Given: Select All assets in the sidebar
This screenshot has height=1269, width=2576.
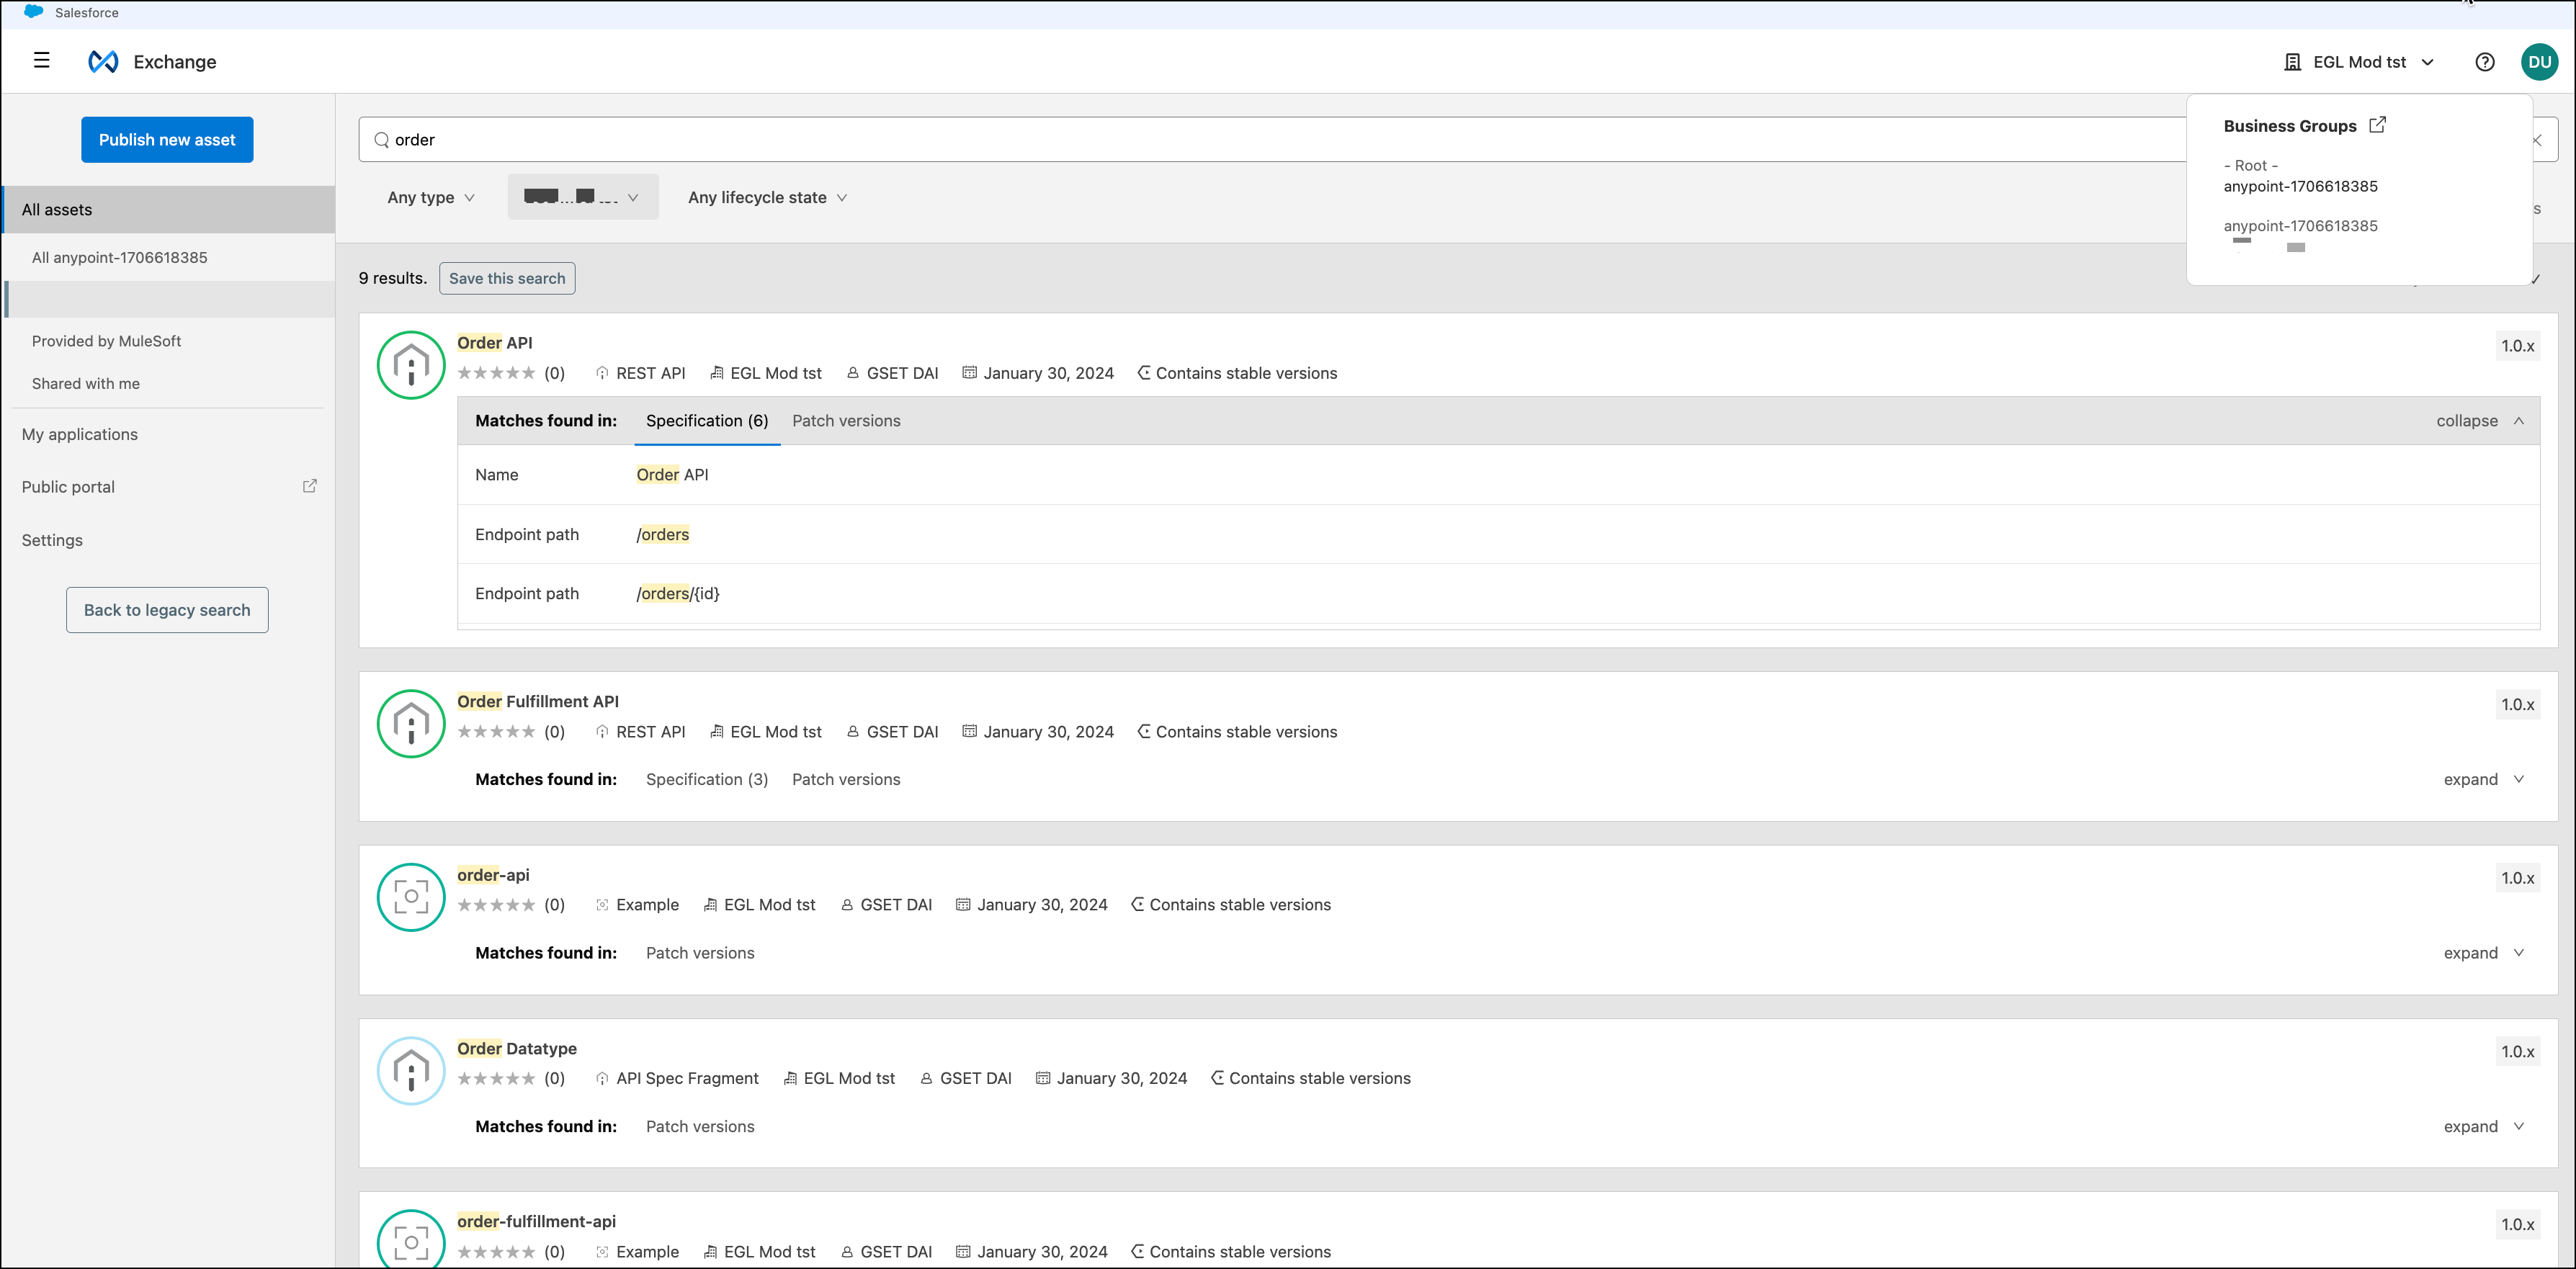Looking at the screenshot, I should 168,210.
